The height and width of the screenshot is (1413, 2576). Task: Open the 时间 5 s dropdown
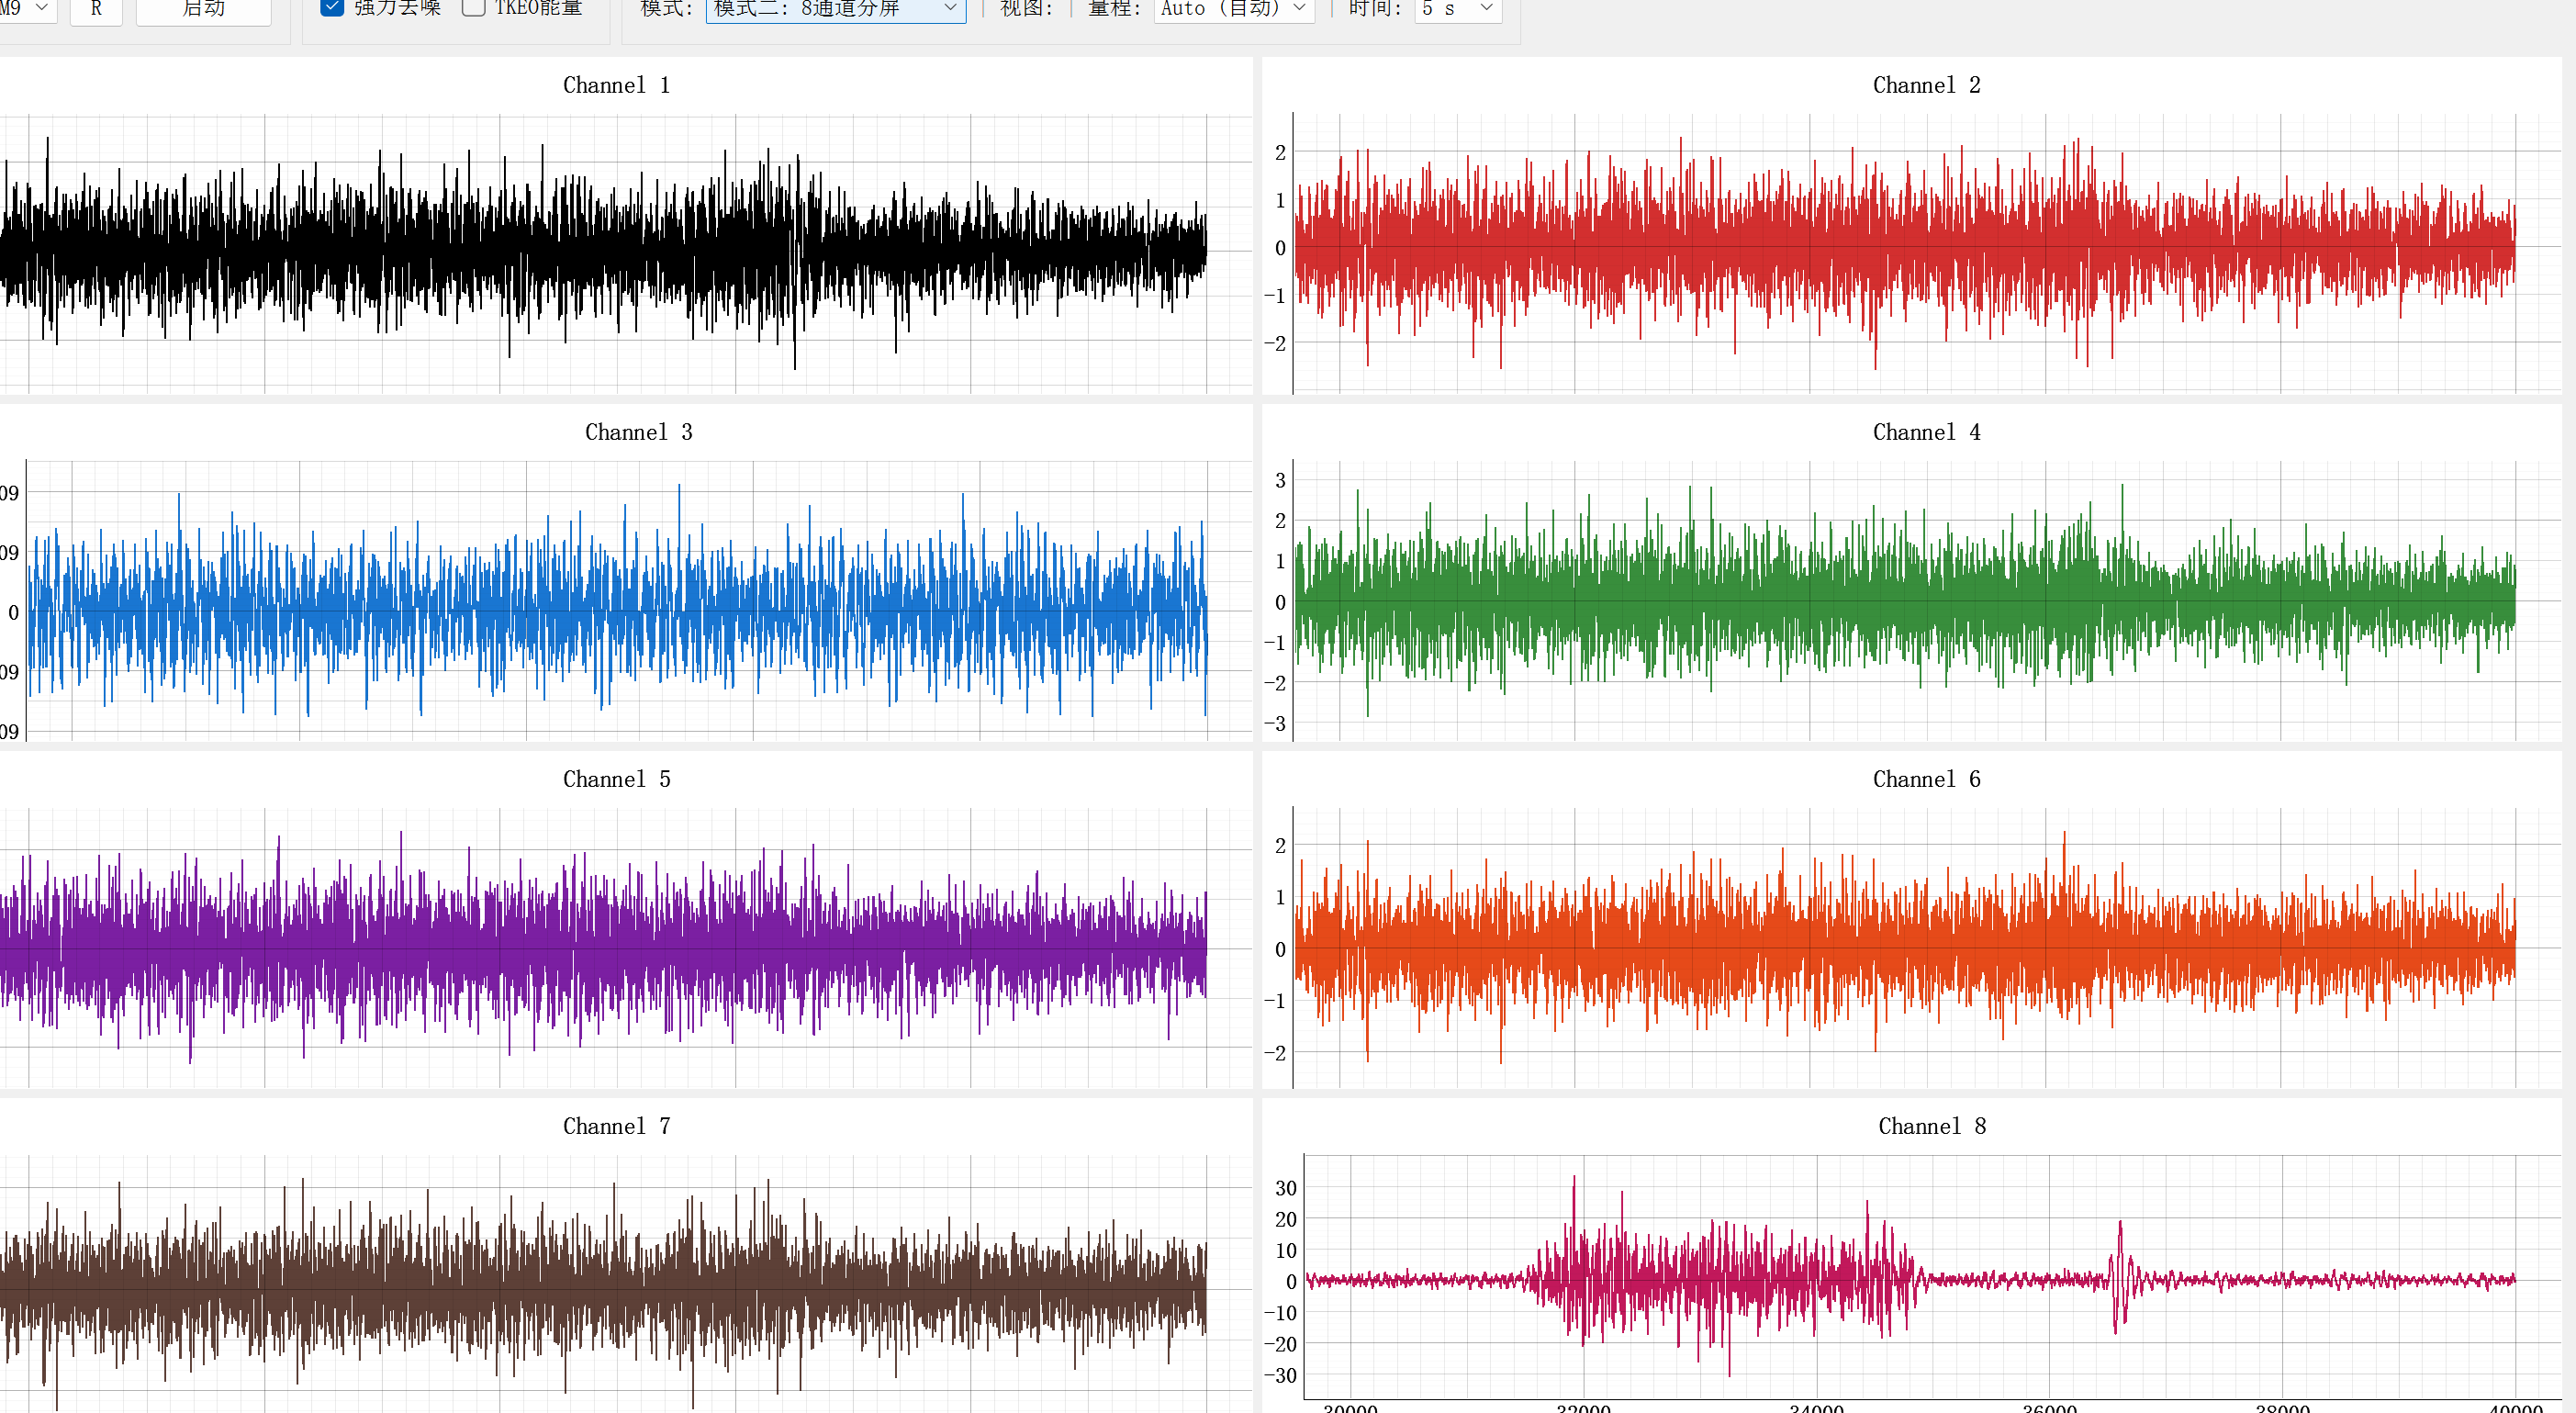tap(1458, 9)
